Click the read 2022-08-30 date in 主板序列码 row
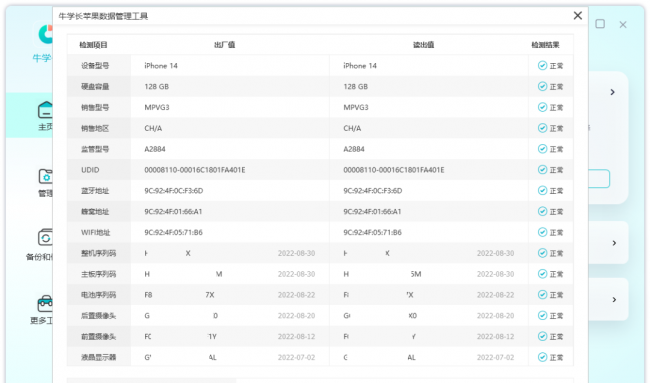The image size is (650, 383). [x=495, y=274]
